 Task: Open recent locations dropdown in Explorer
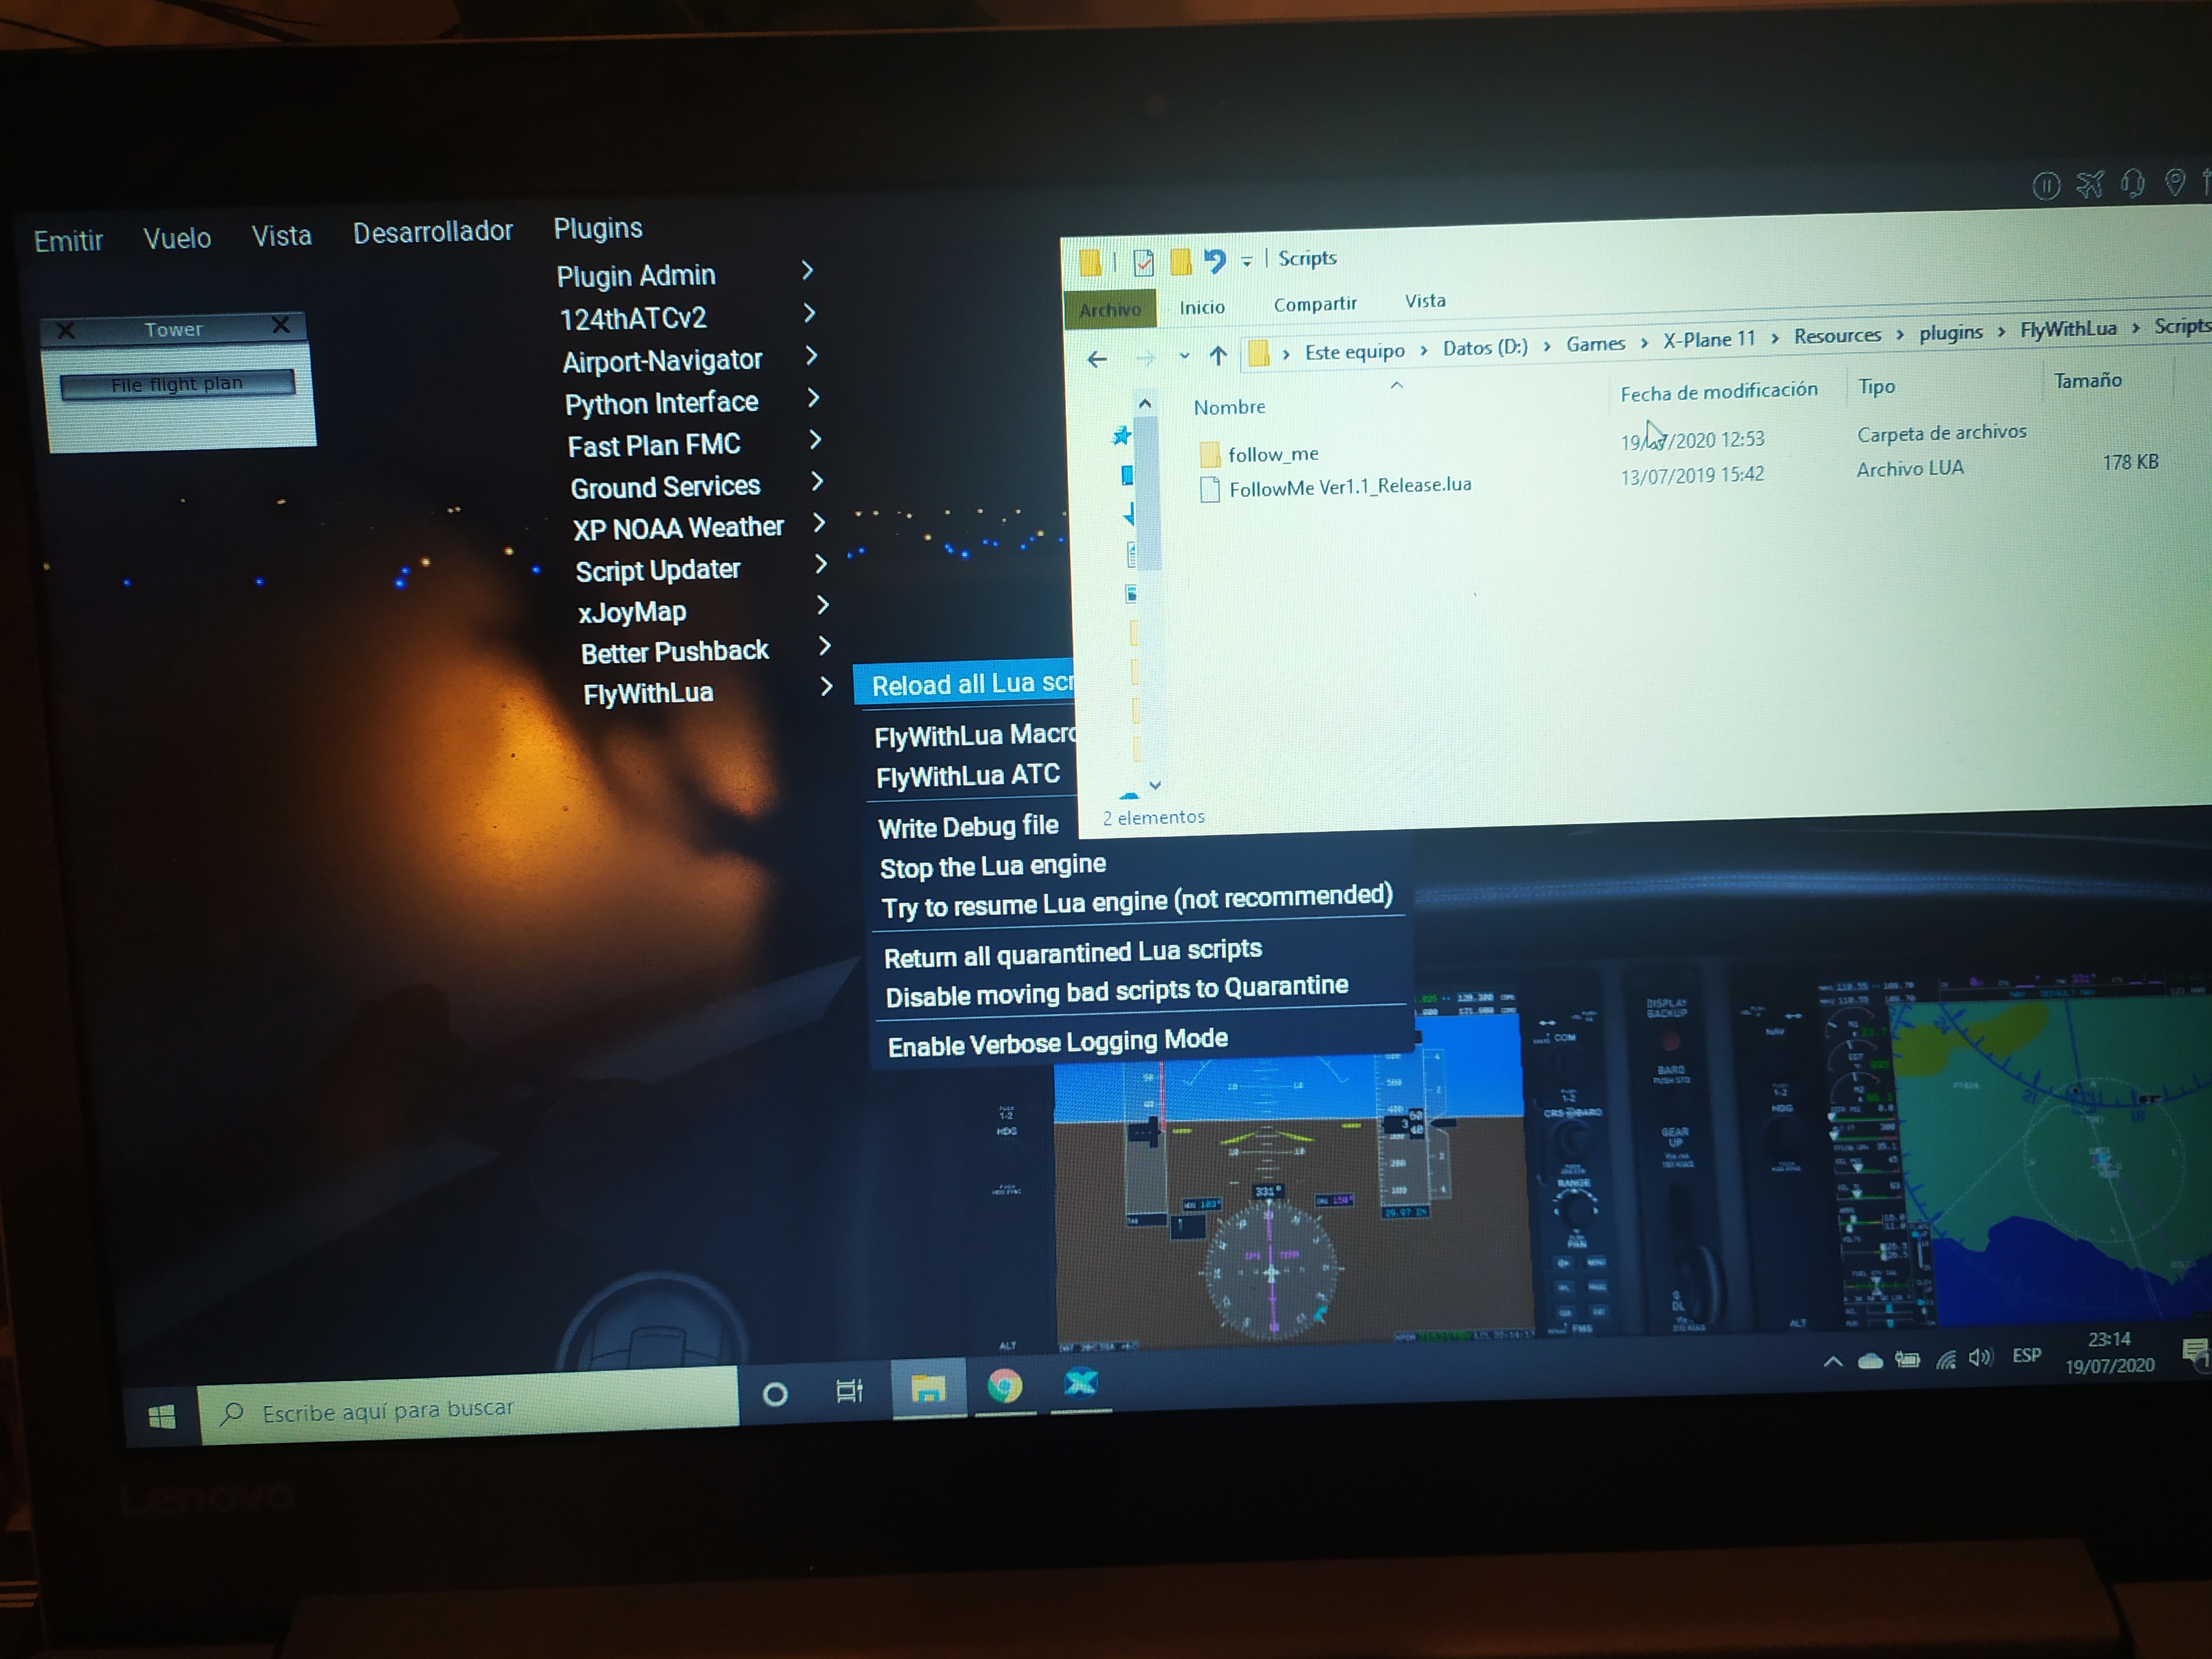1184,356
